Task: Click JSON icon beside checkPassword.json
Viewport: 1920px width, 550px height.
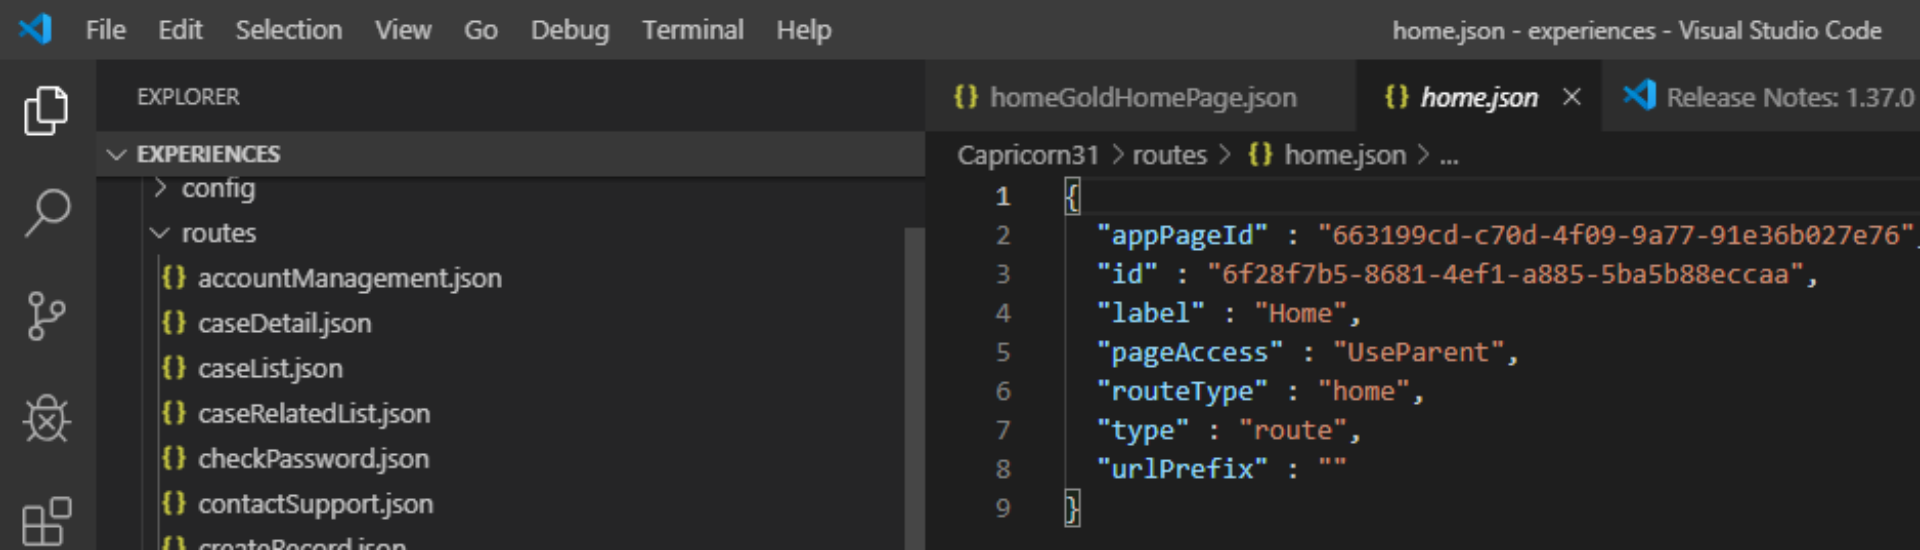Action: (x=174, y=457)
